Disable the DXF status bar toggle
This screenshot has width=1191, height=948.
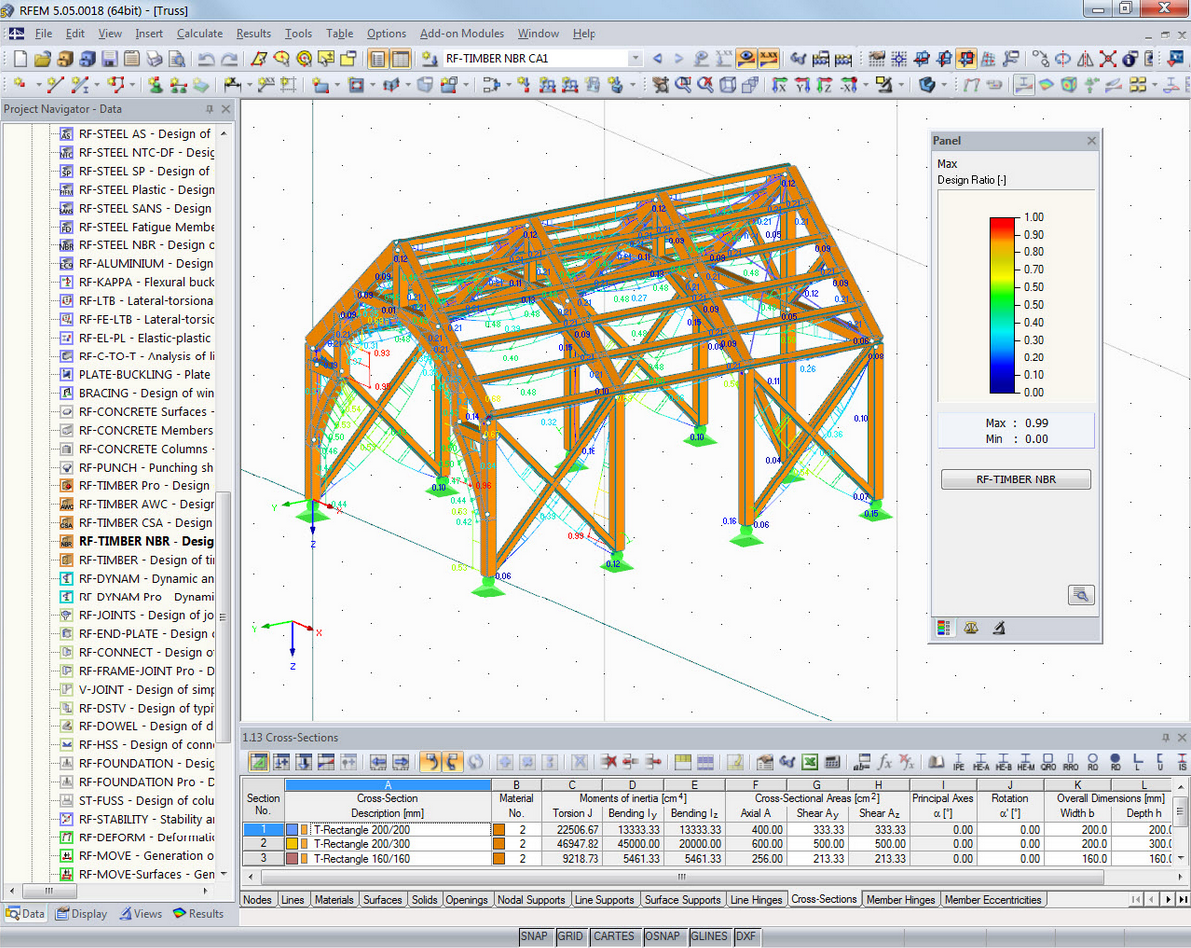click(746, 936)
